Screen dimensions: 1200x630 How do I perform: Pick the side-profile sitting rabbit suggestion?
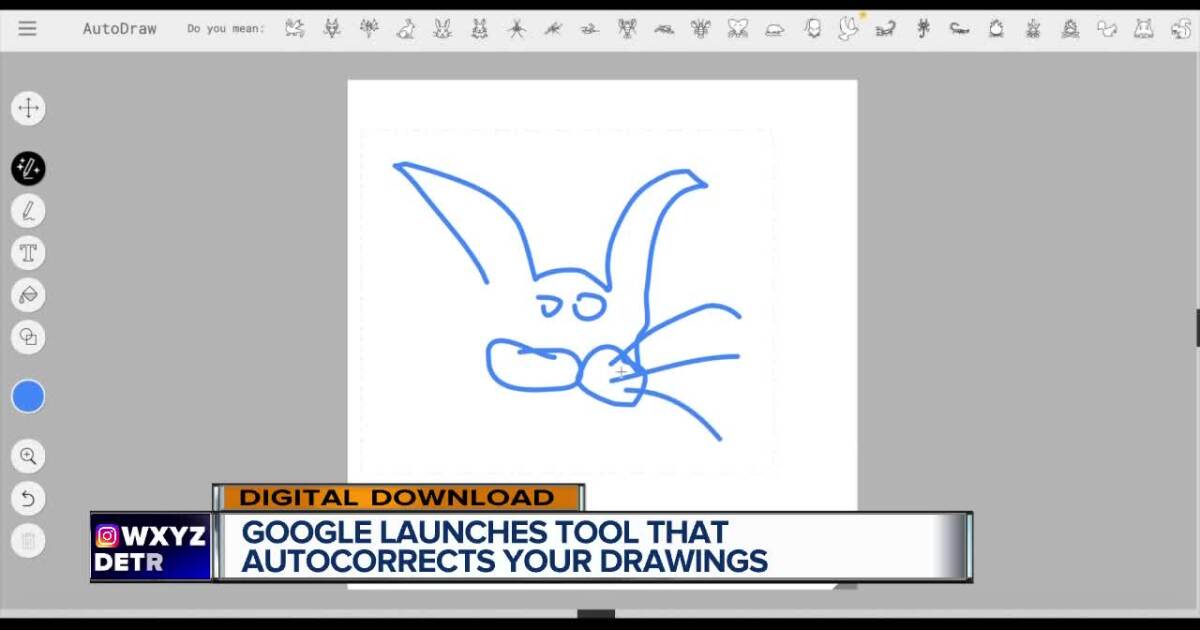pos(406,29)
